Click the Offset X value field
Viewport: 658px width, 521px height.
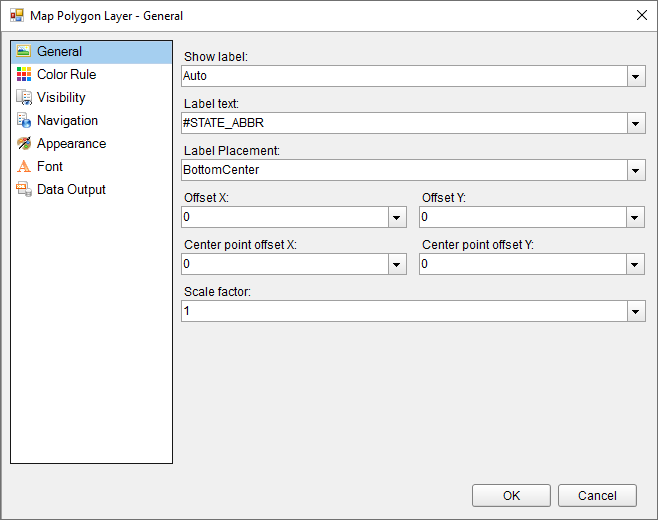pos(285,217)
